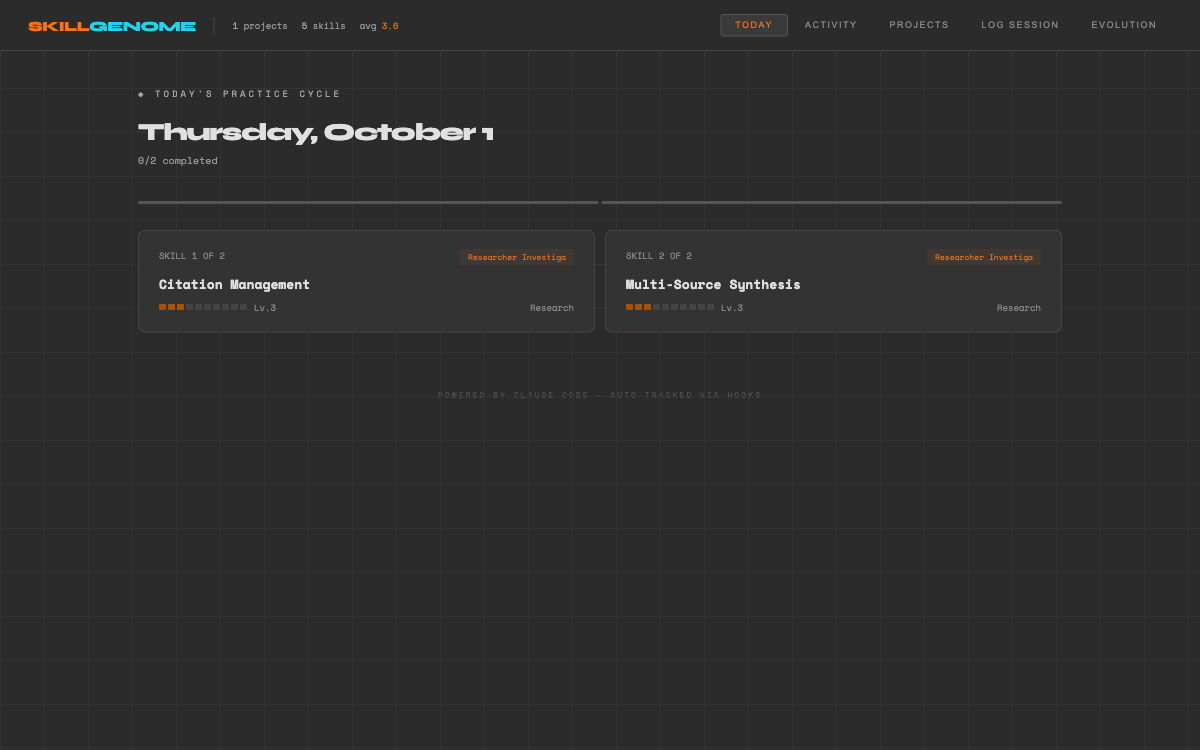Viewport: 1200px width, 750px height.
Task: Click the 'Thursday, October 1' heading
Action: [x=316, y=132]
